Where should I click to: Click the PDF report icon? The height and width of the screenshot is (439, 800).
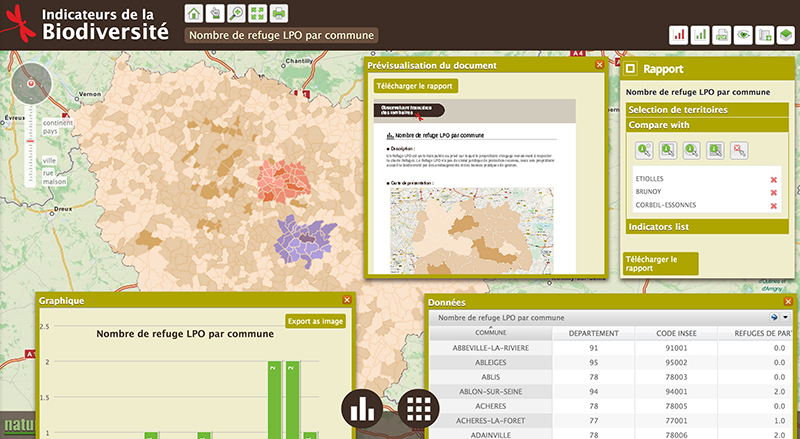coord(721,35)
